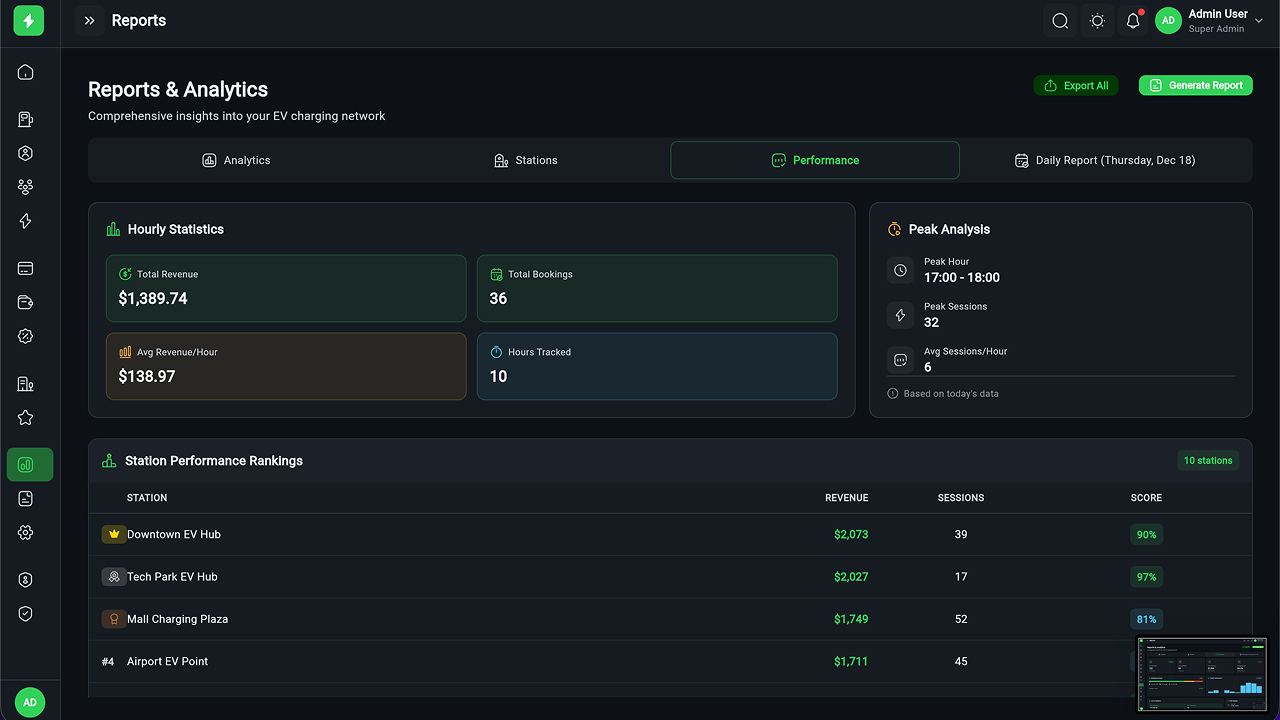Expand the sidebar with the double chevron
The width and height of the screenshot is (1280, 720).
coord(89,21)
